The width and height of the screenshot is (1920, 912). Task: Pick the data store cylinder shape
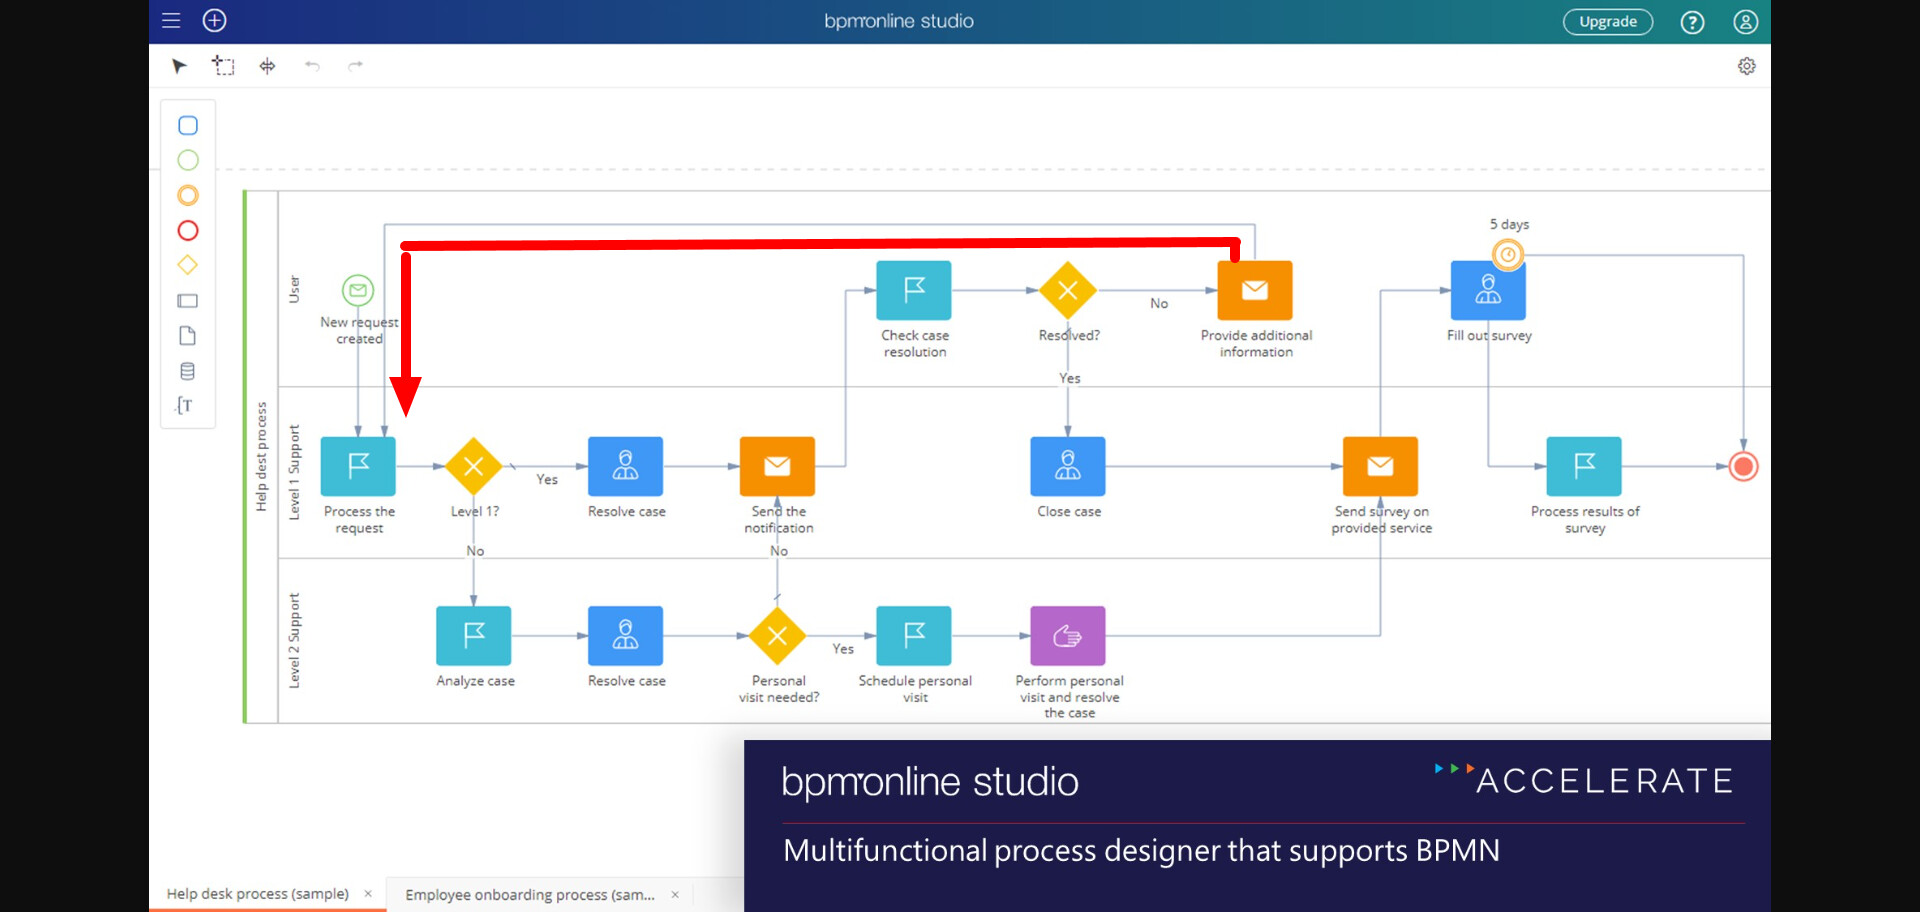(188, 371)
